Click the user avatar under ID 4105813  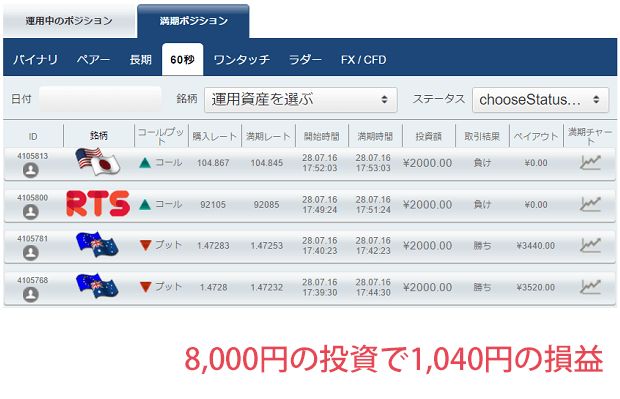(x=31, y=170)
